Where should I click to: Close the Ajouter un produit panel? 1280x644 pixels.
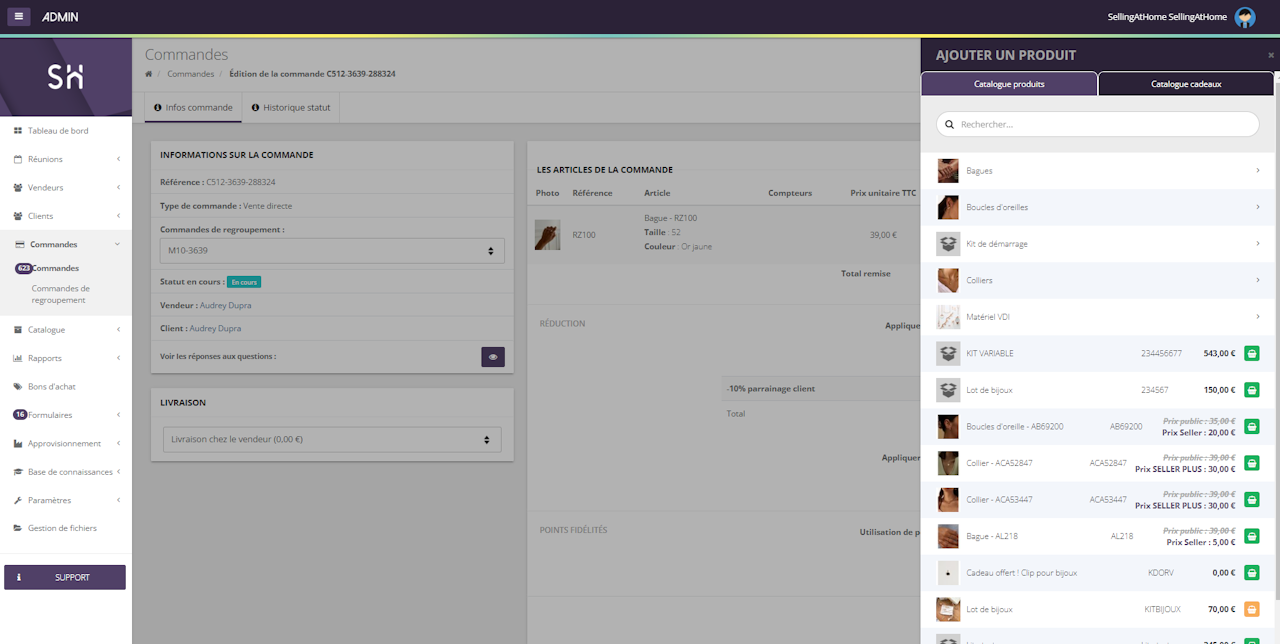click(x=1271, y=56)
